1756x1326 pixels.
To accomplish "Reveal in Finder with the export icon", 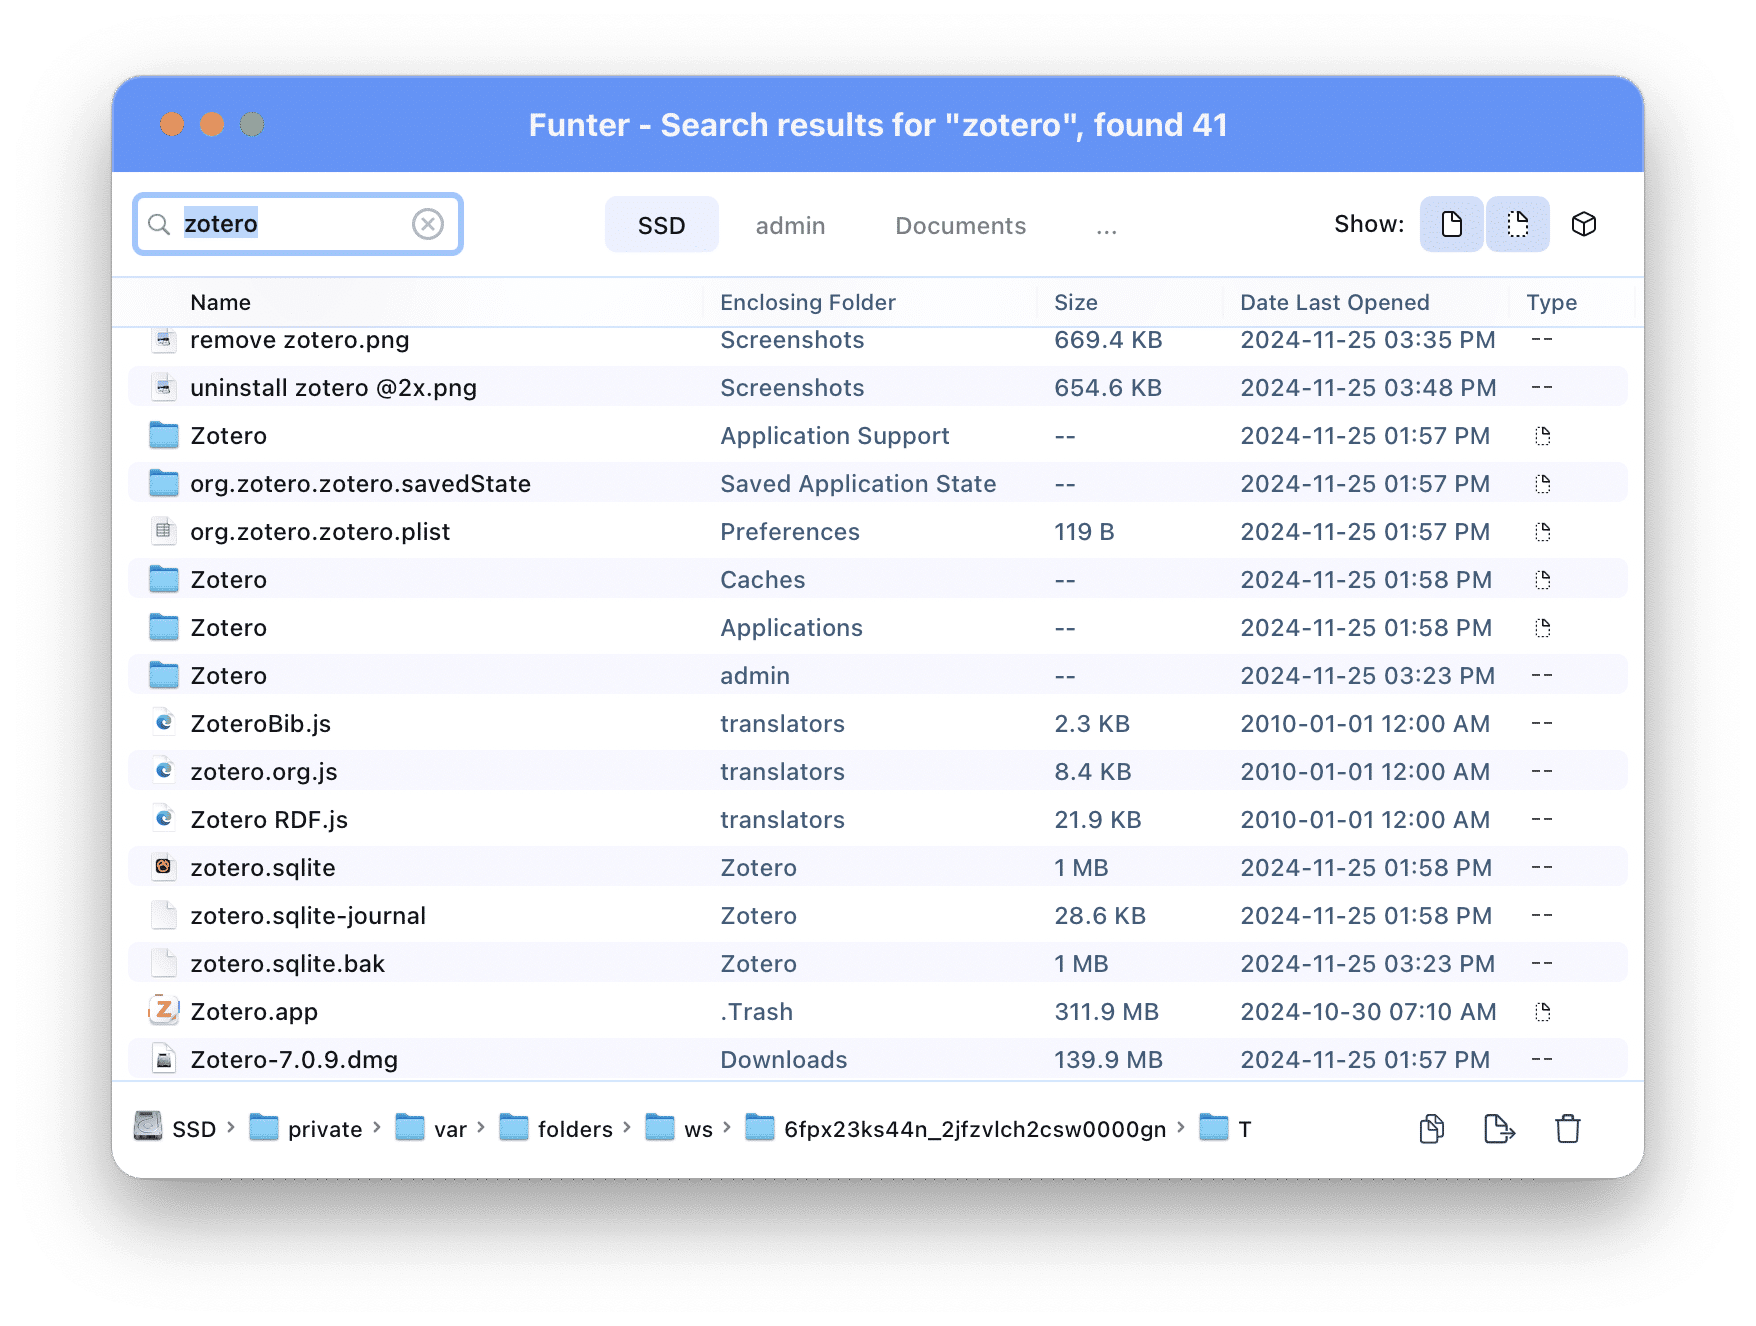I will pyautogui.click(x=1499, y=1129).
